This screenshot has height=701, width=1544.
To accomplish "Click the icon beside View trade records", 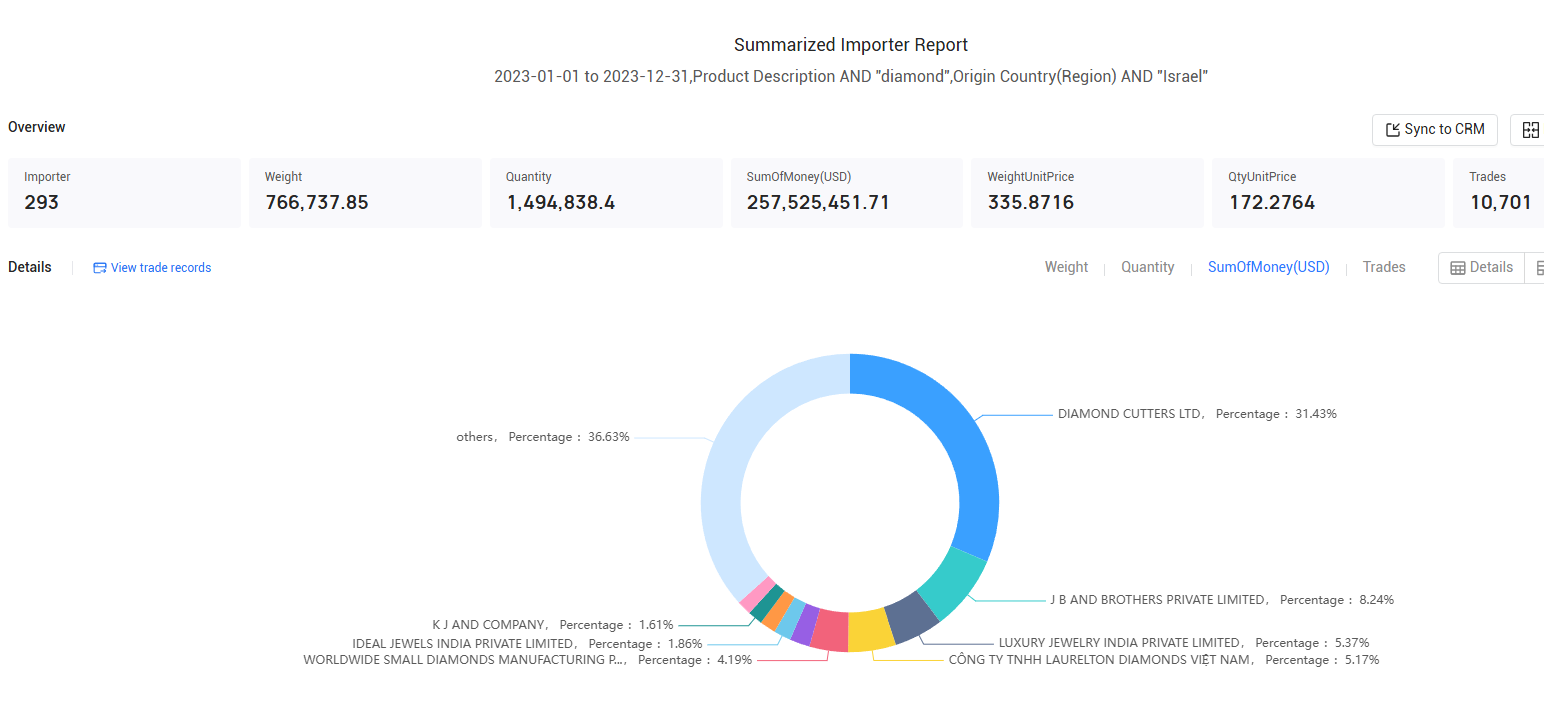I will [100, 268].
